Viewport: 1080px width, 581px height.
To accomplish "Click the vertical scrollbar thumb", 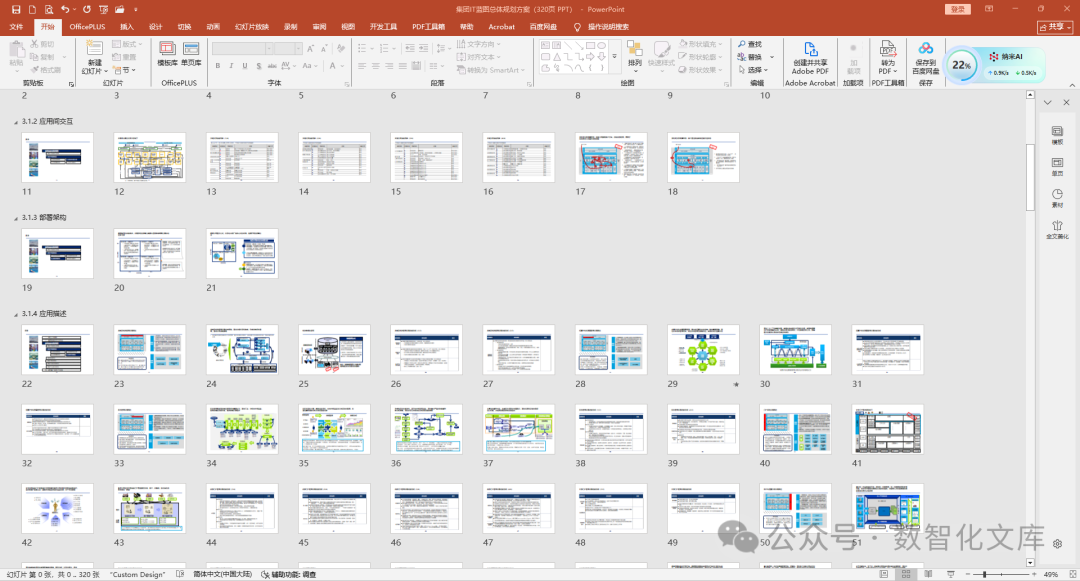I will [1030, 177].
